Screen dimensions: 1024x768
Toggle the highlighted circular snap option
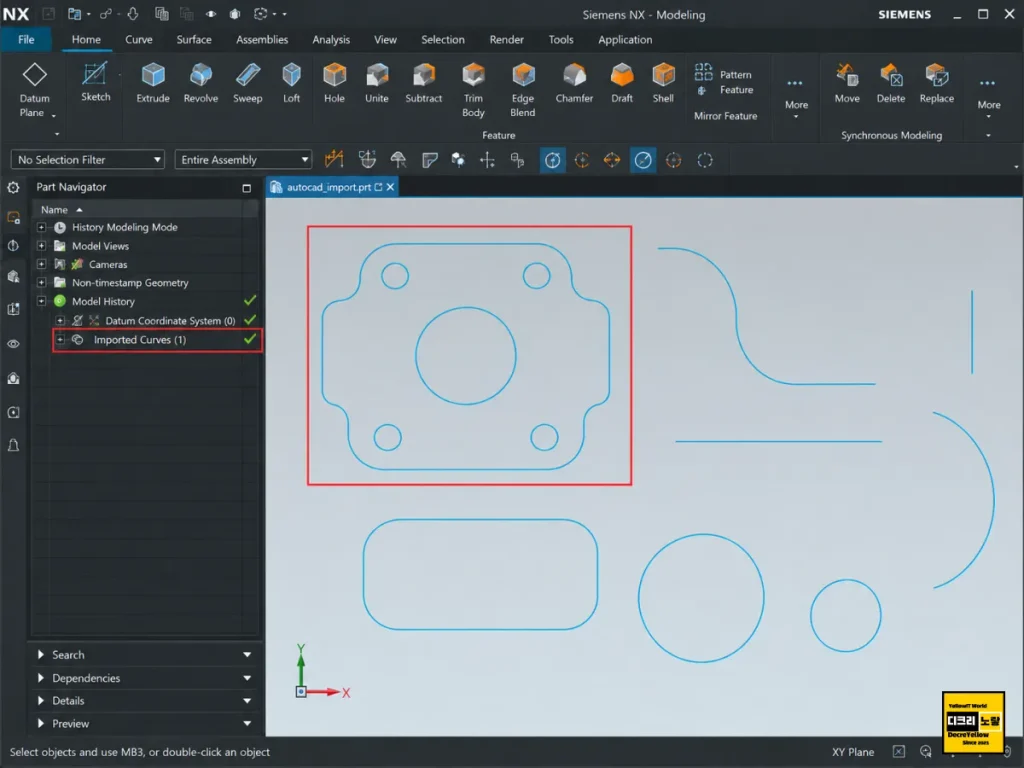click(552, 160)
